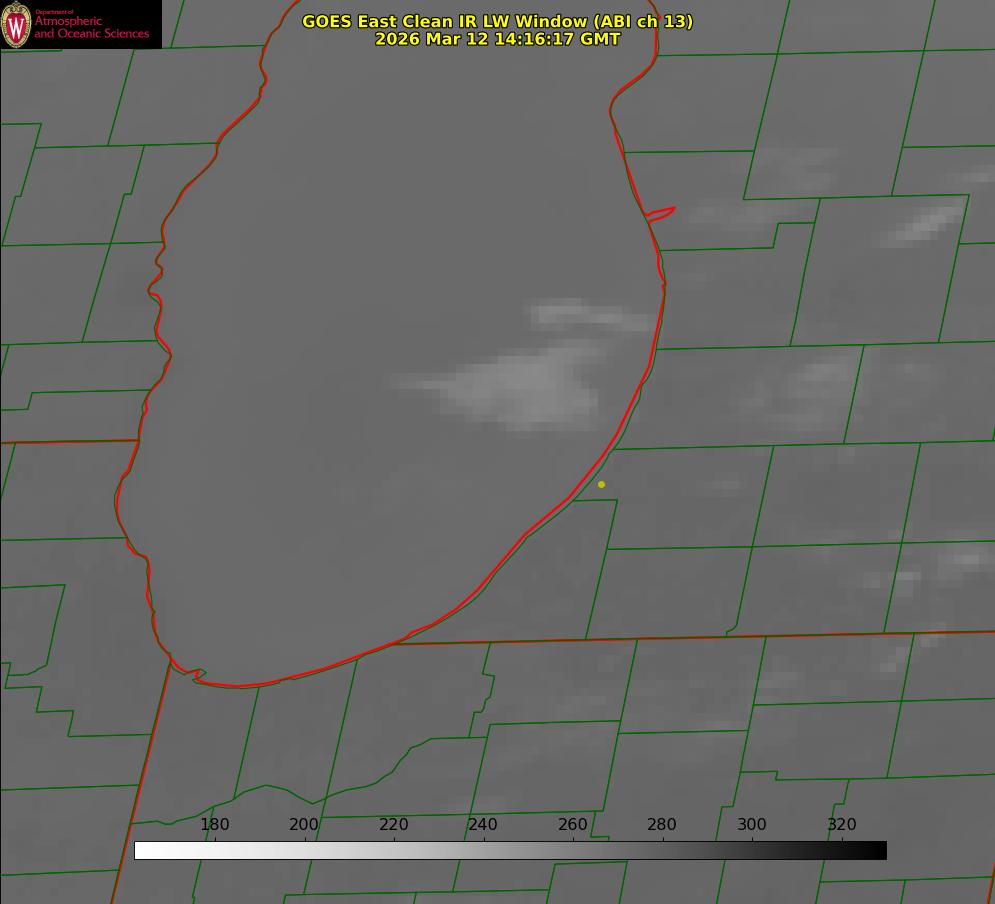Click the 240 colorbar label
Viewport: 995px width, 904px height.
click(x=483, y=824)
